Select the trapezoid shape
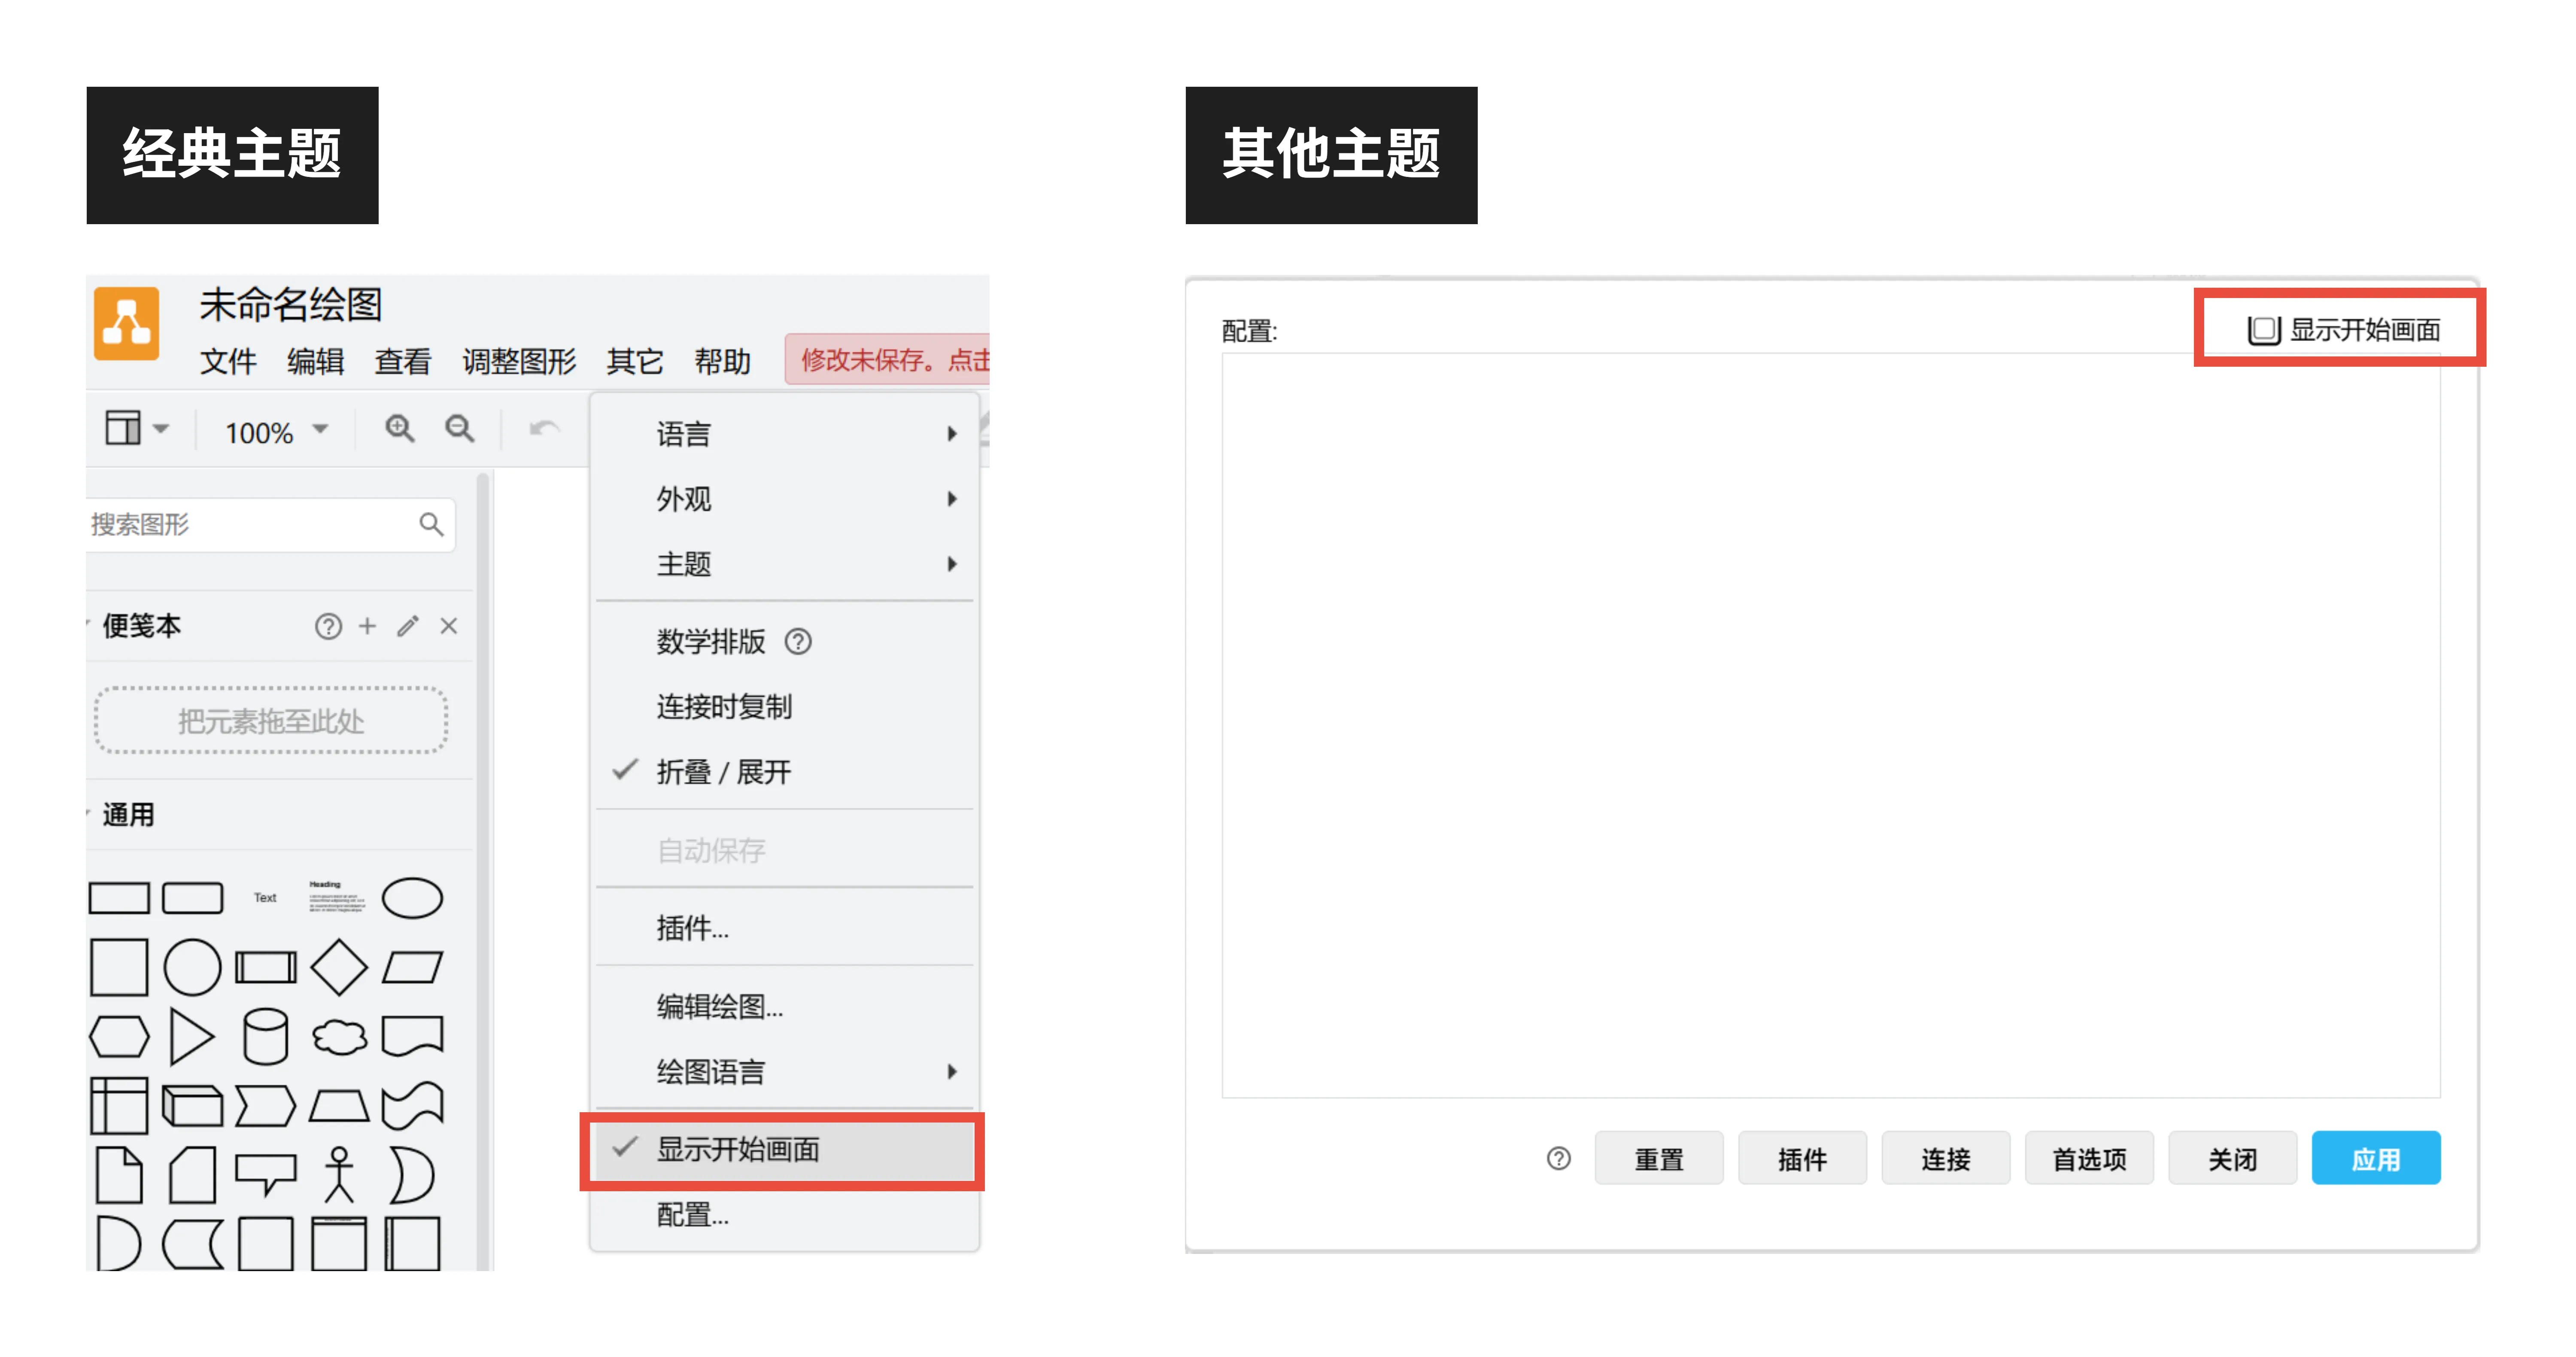Screen dimensions: 2576x1357 tap(339, 1106)
